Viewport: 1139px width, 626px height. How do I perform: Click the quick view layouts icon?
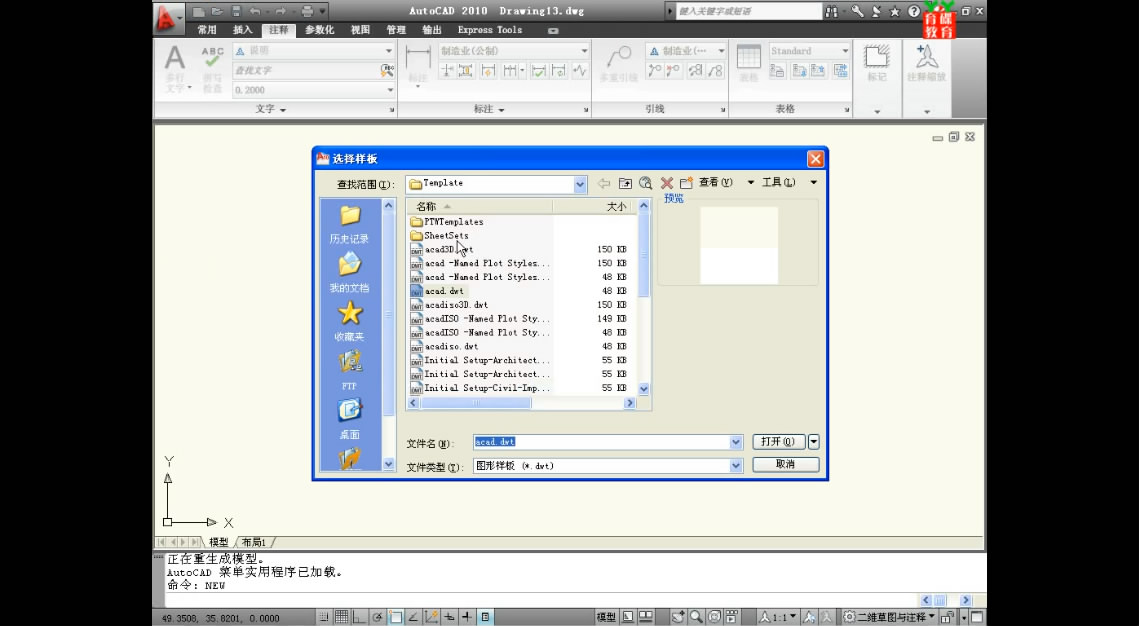[x=628, y=617]
